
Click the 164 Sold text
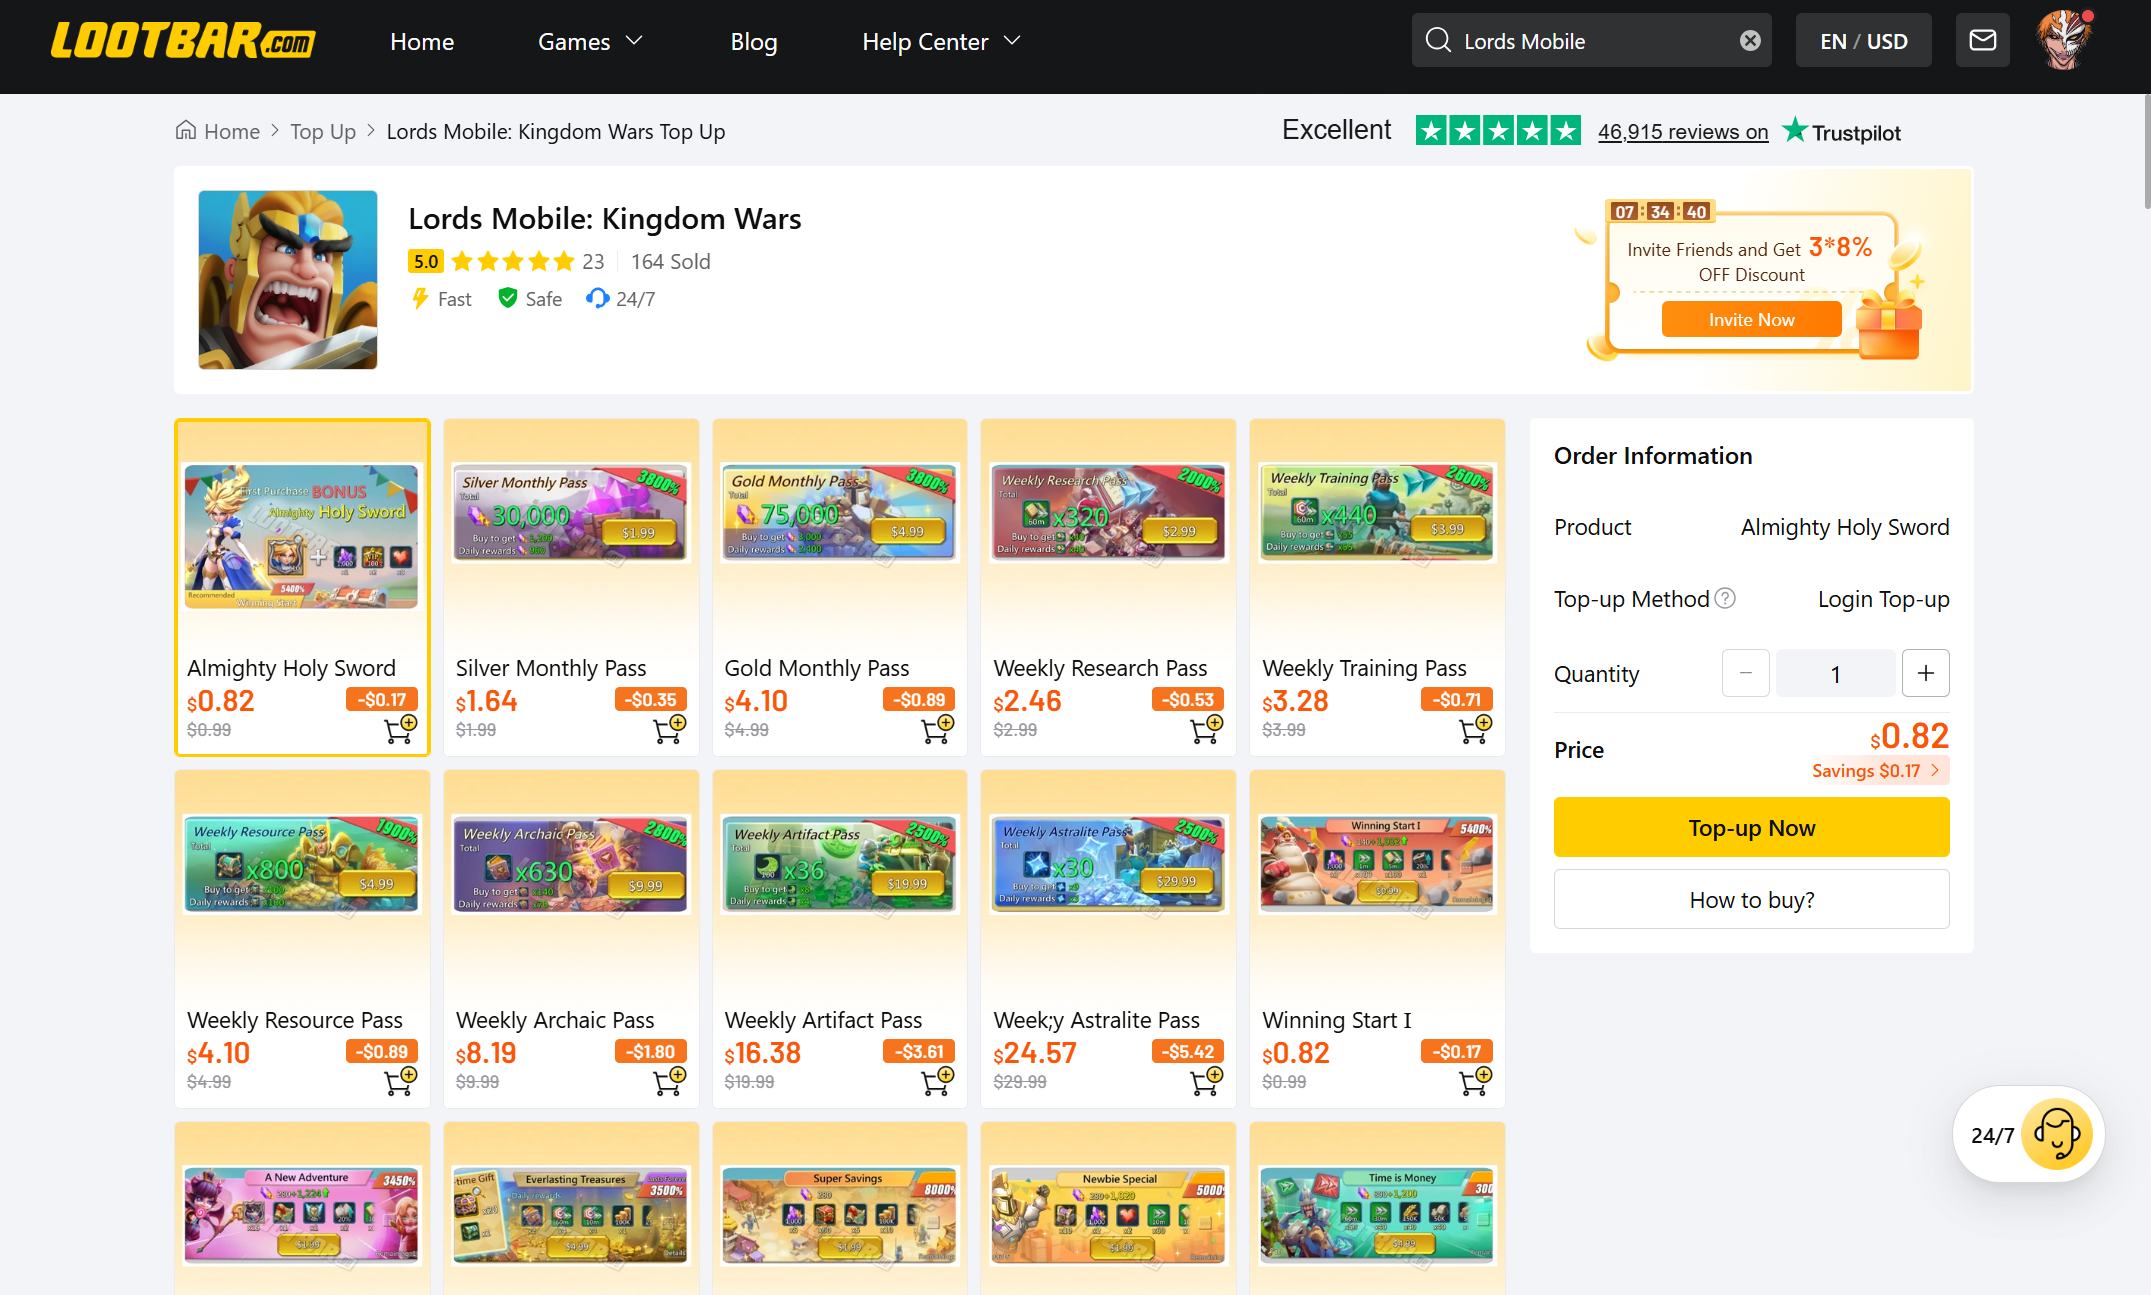(x=671, y=261)
